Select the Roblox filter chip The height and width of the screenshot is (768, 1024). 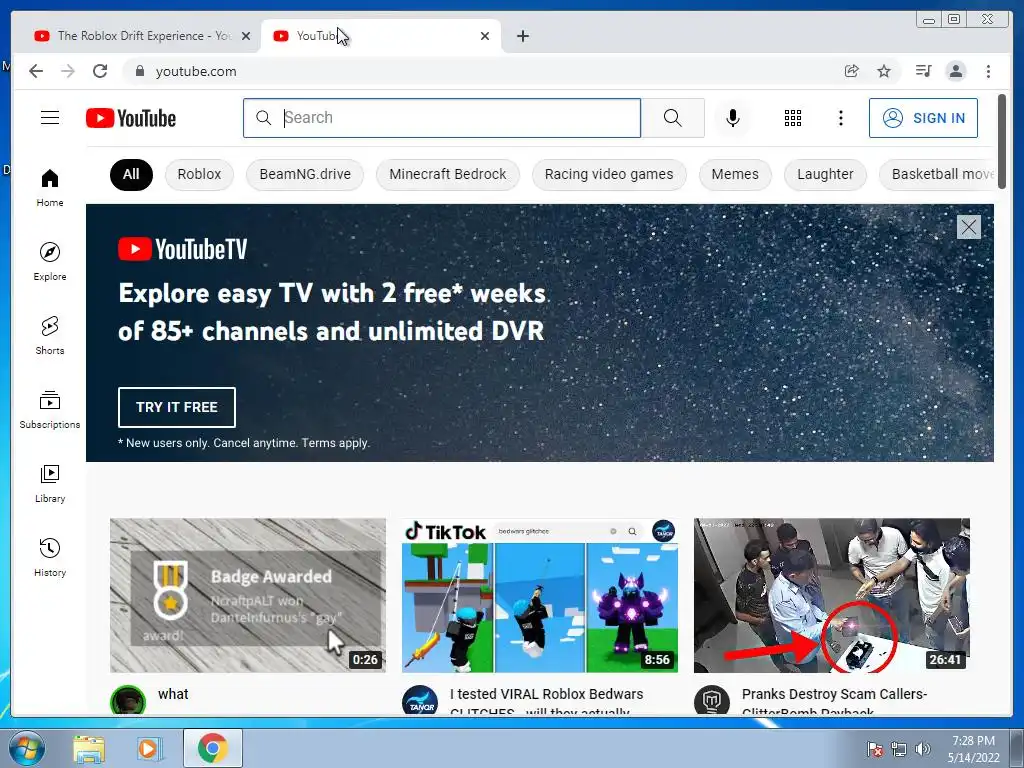coord(199,174)
